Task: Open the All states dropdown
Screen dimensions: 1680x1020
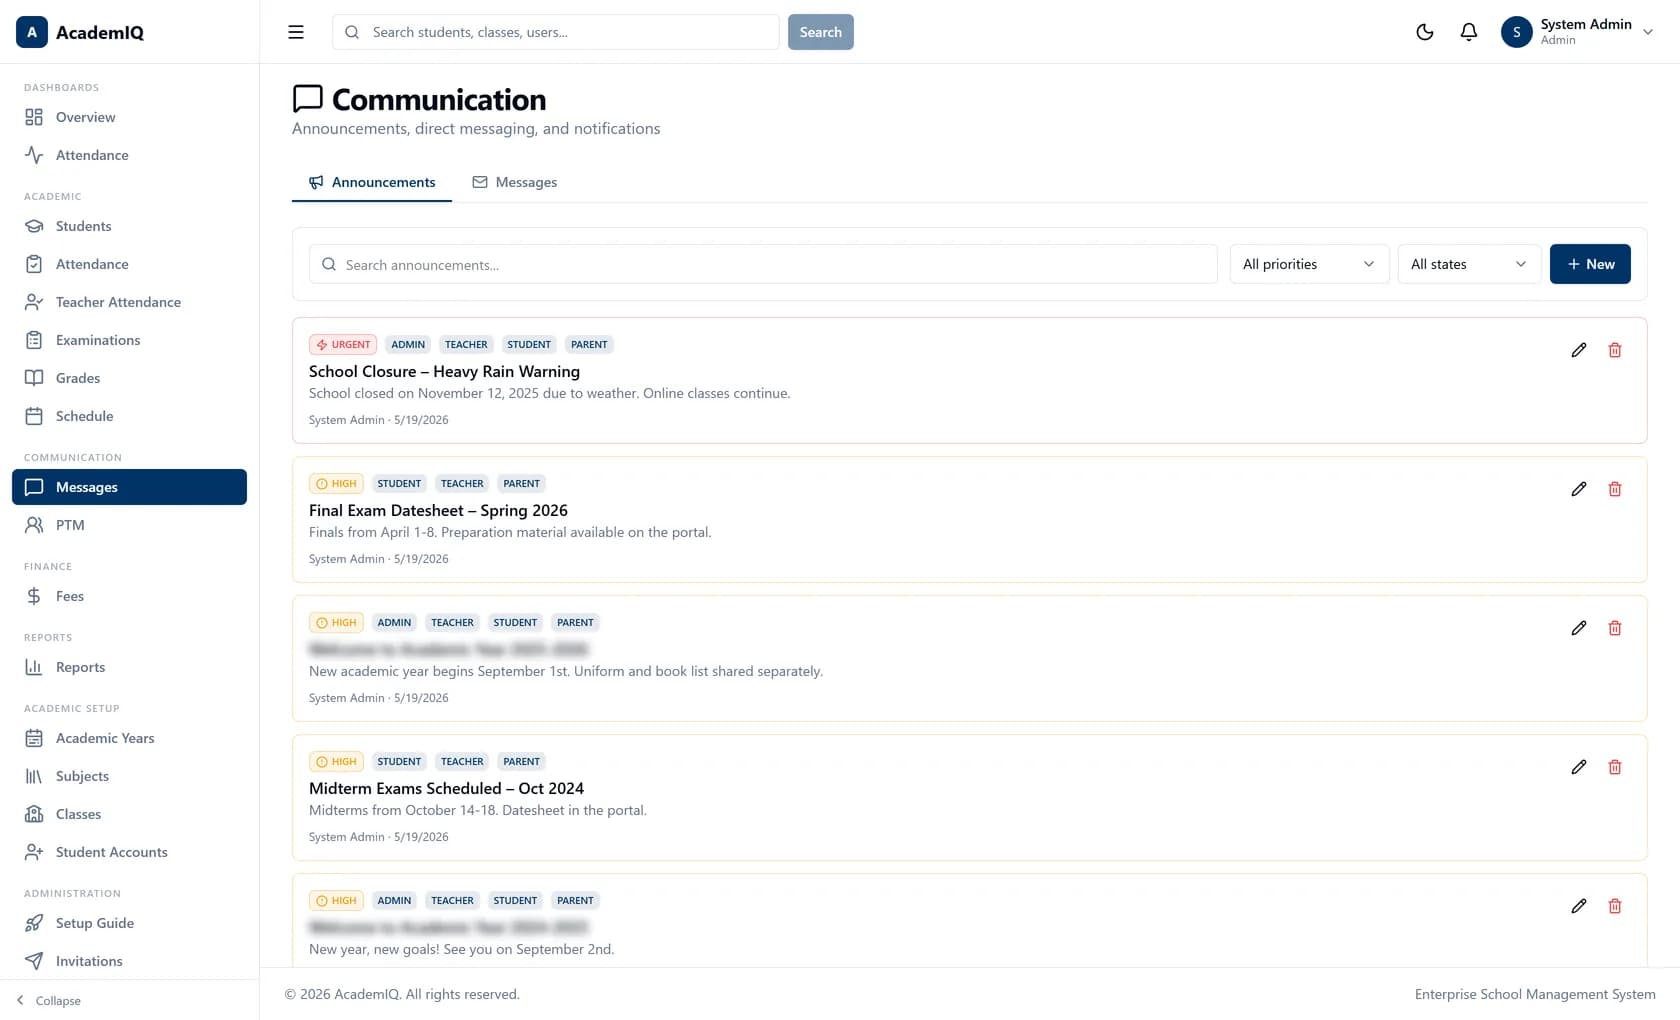Action: 1469,264
